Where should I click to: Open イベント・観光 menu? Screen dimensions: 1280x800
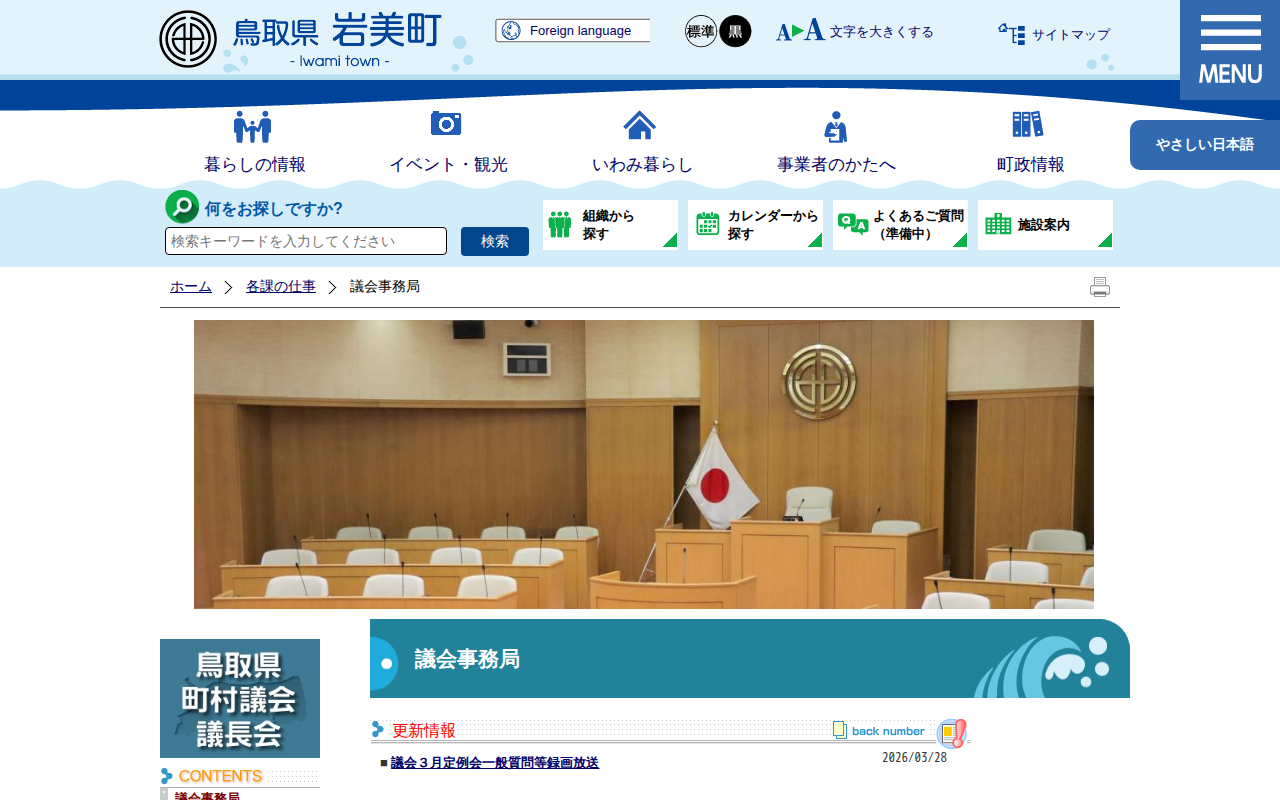click(448, 142)
